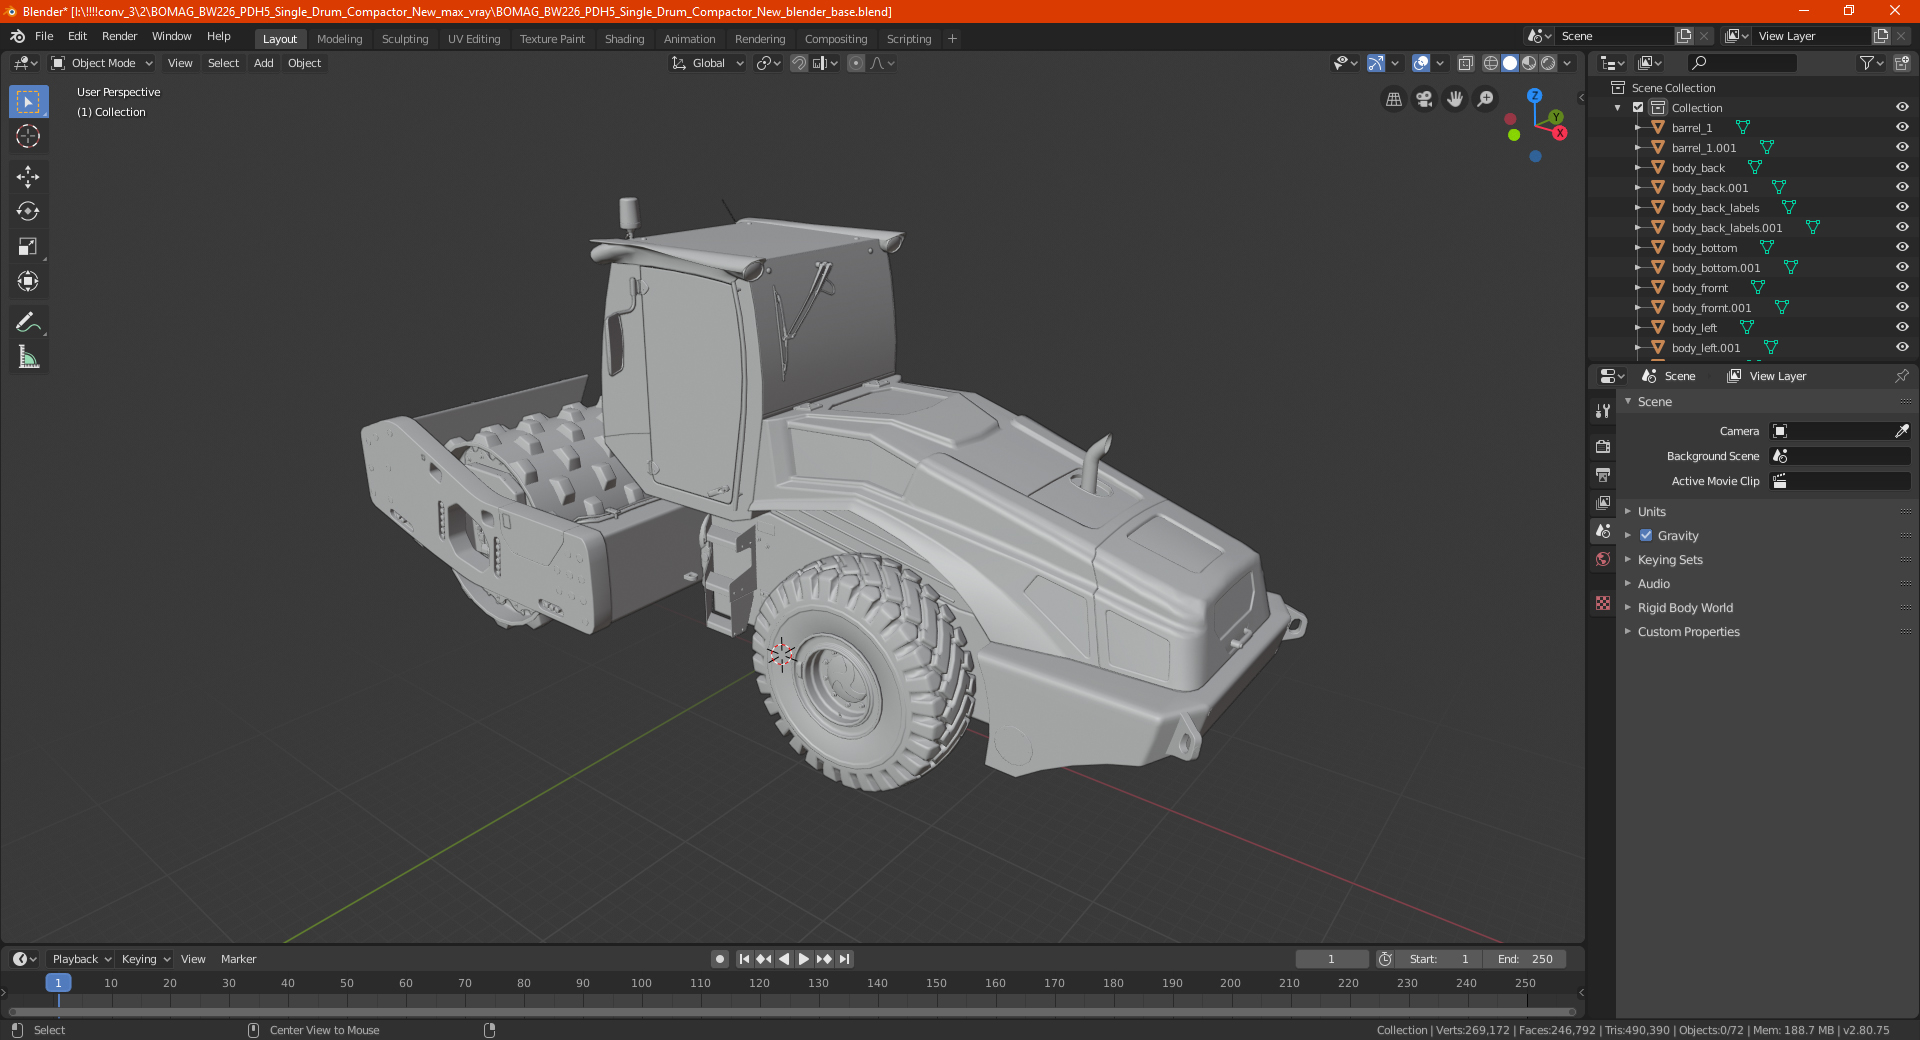The image size is (1920, 1040).
Task: Toggle the camera view icon
Action: point(1424,99)
